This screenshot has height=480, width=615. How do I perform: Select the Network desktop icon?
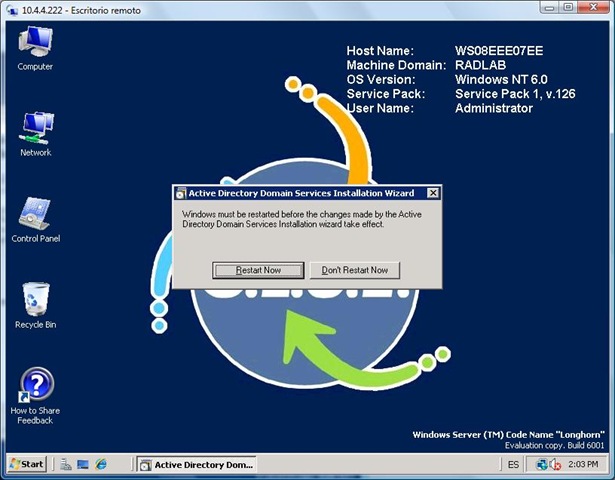35,134
